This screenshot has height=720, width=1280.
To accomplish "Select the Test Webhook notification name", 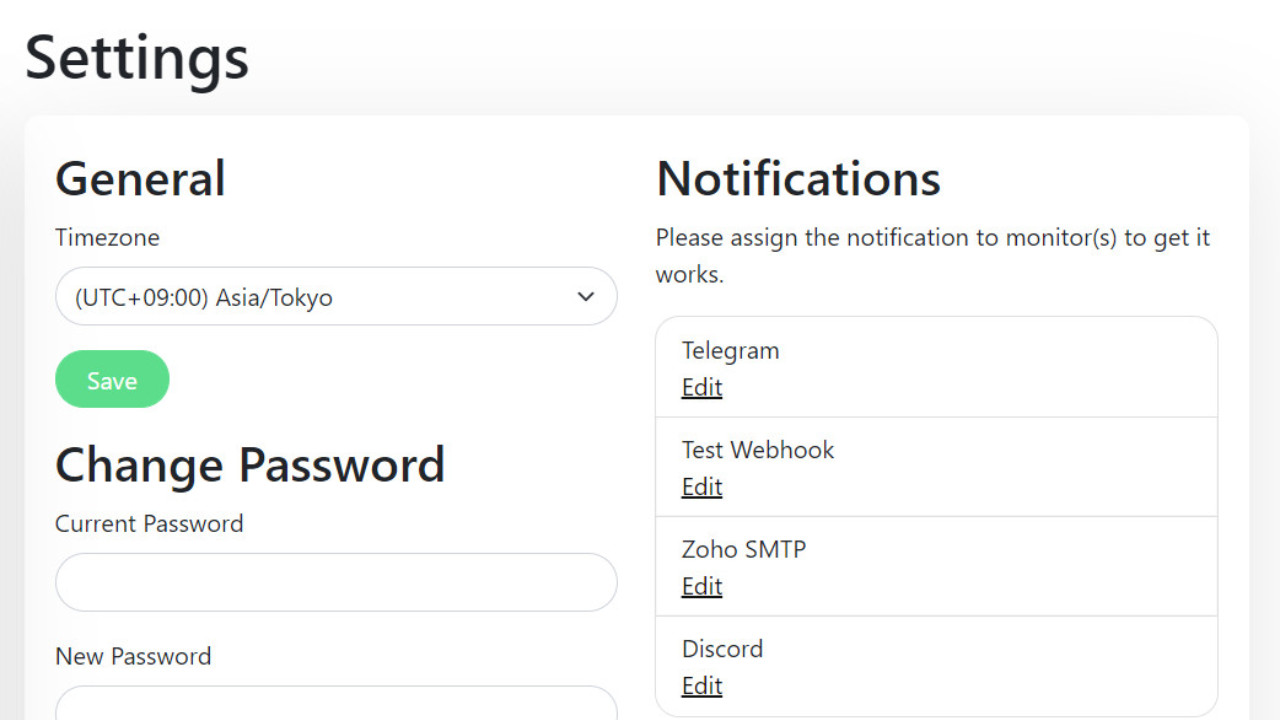I will coord(758,450).
